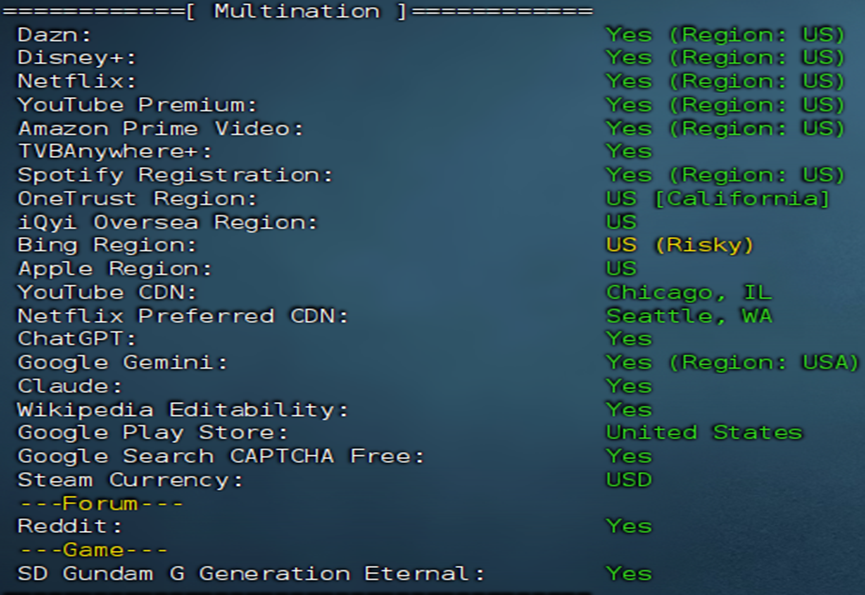Screen dimensions: 865x595
Task: Click the Amazon Prime Video label
Action: pos(160,129)
